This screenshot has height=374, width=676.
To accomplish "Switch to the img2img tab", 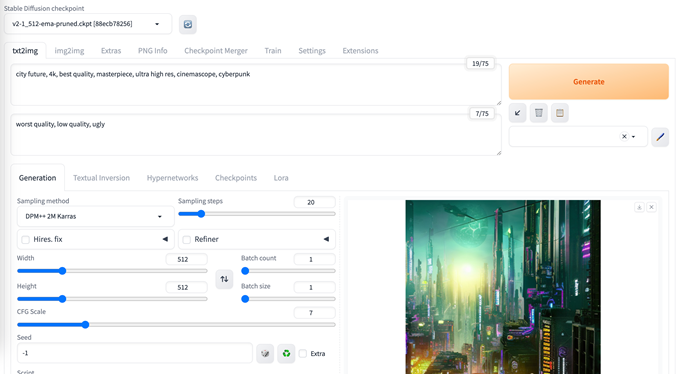I will pyautogui.click(x=69, y=51).
